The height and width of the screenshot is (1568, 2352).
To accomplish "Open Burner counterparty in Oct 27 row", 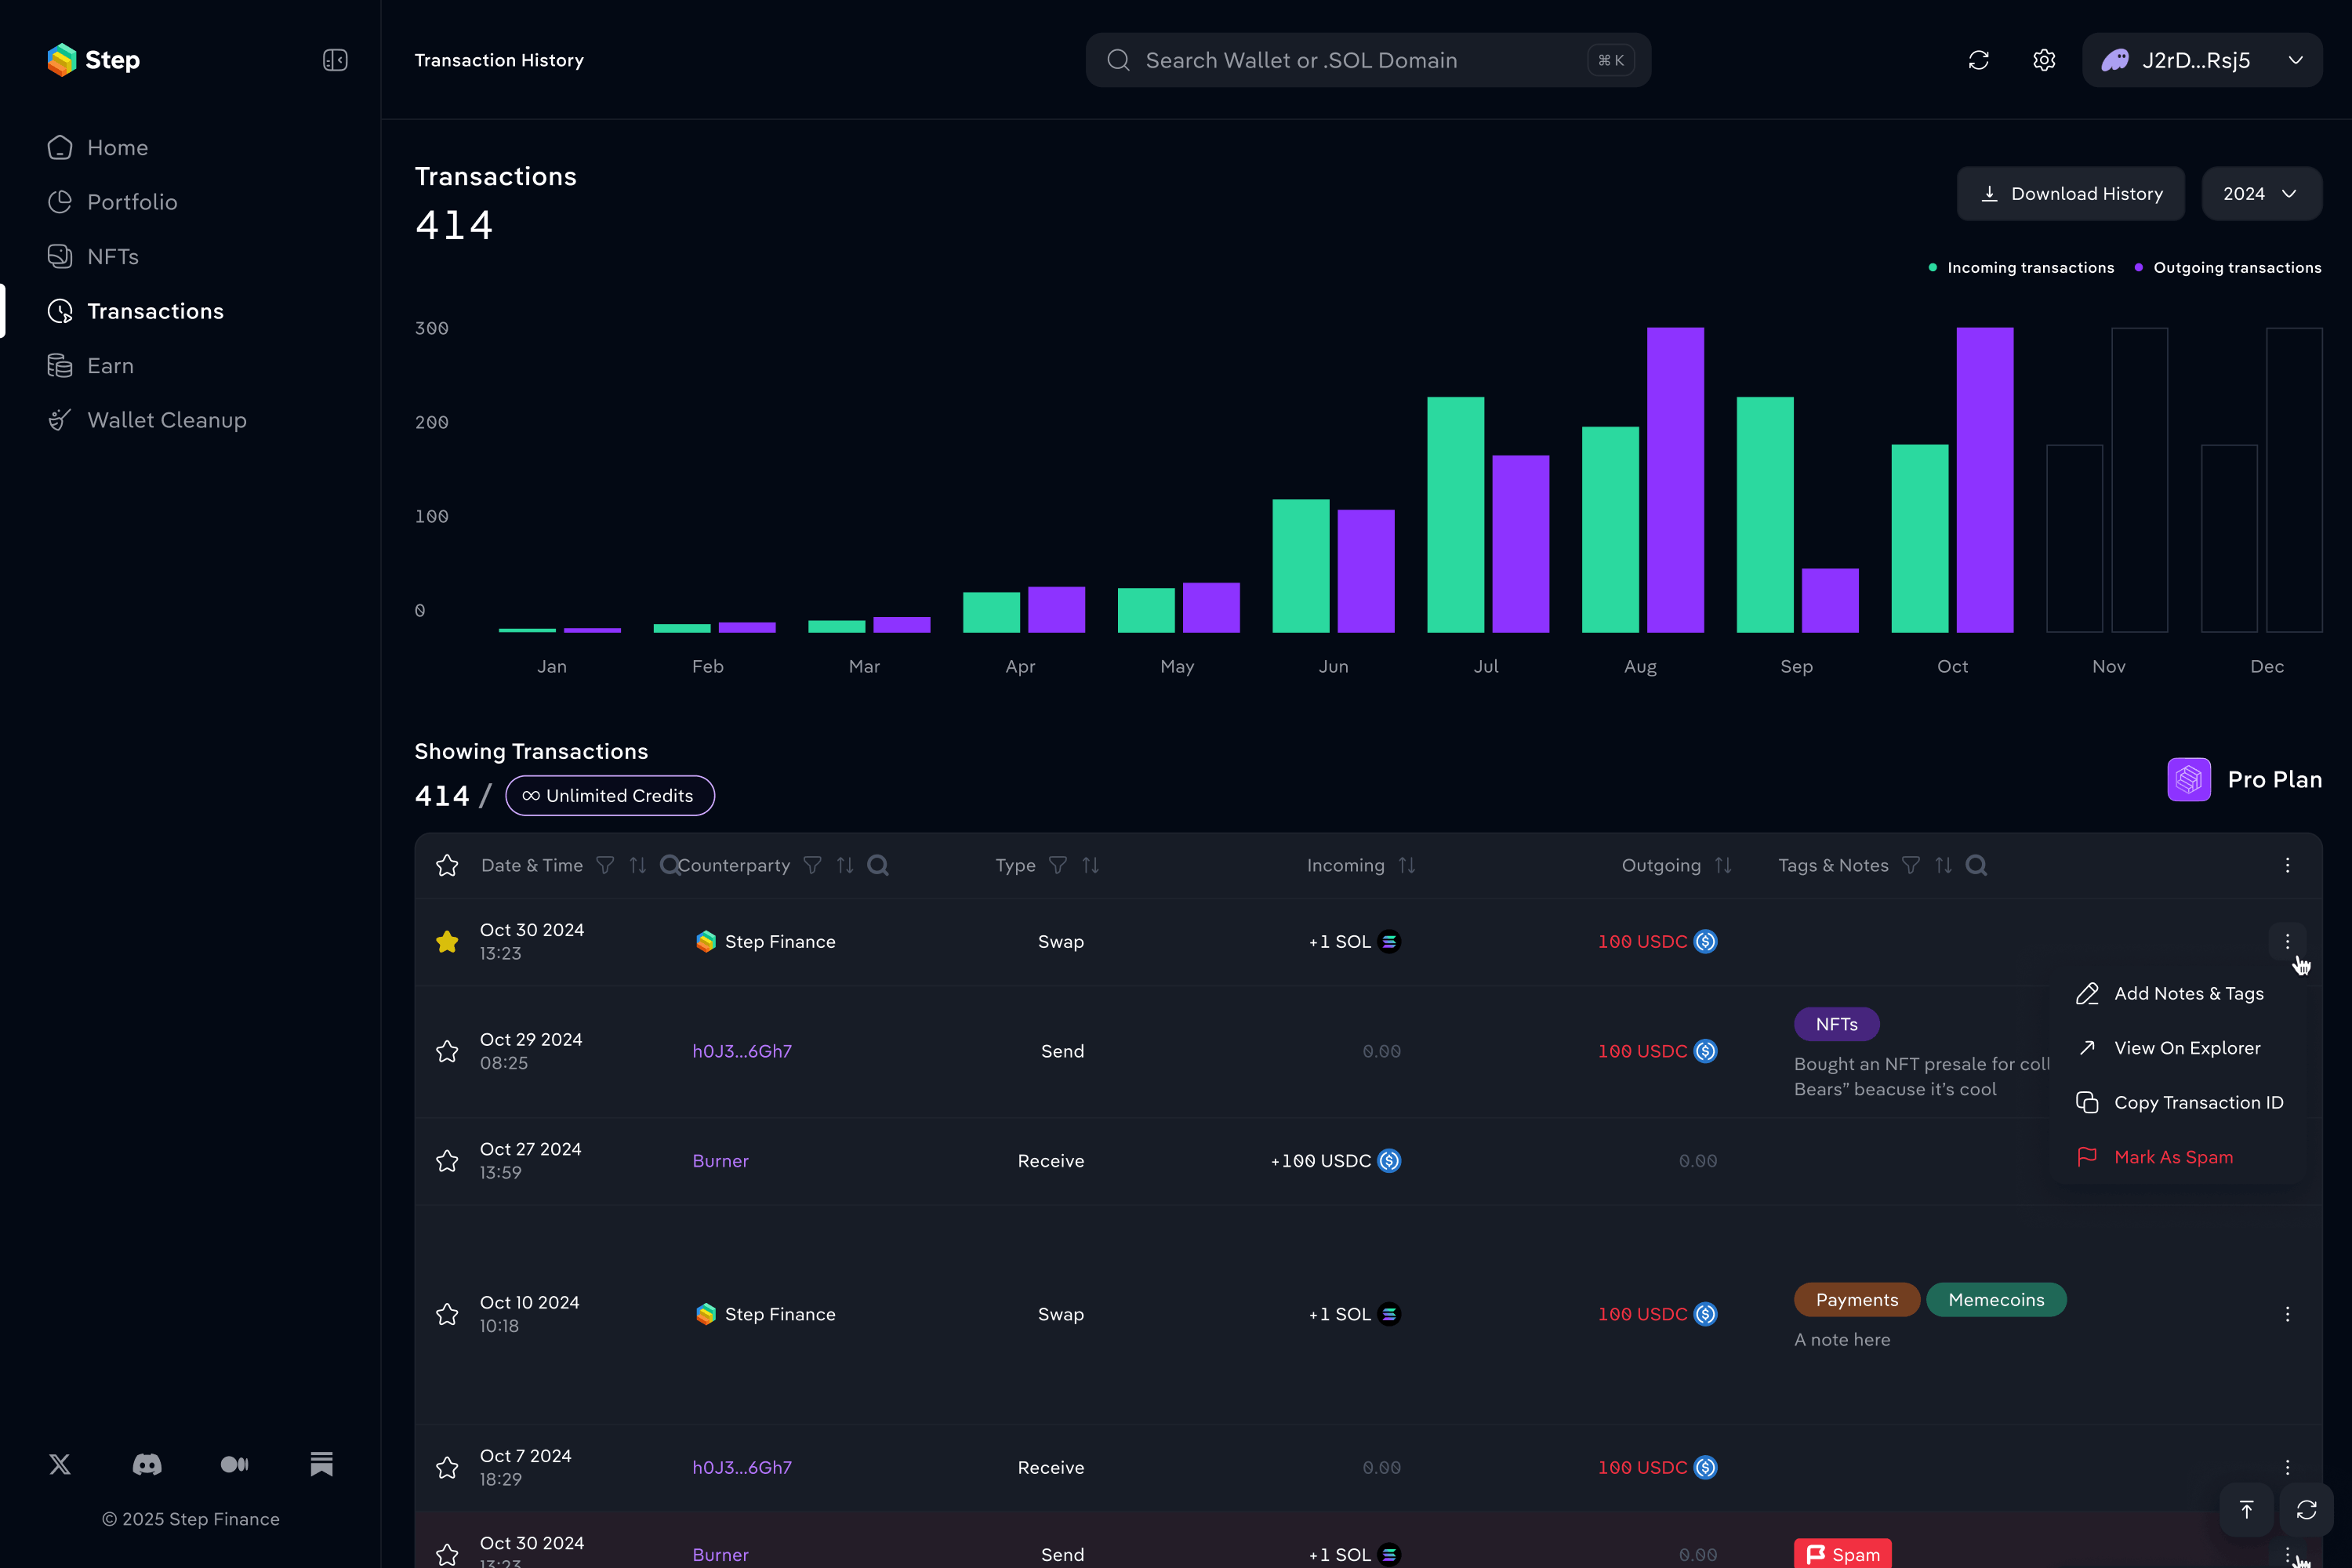I will click(x=720, y=1161).
